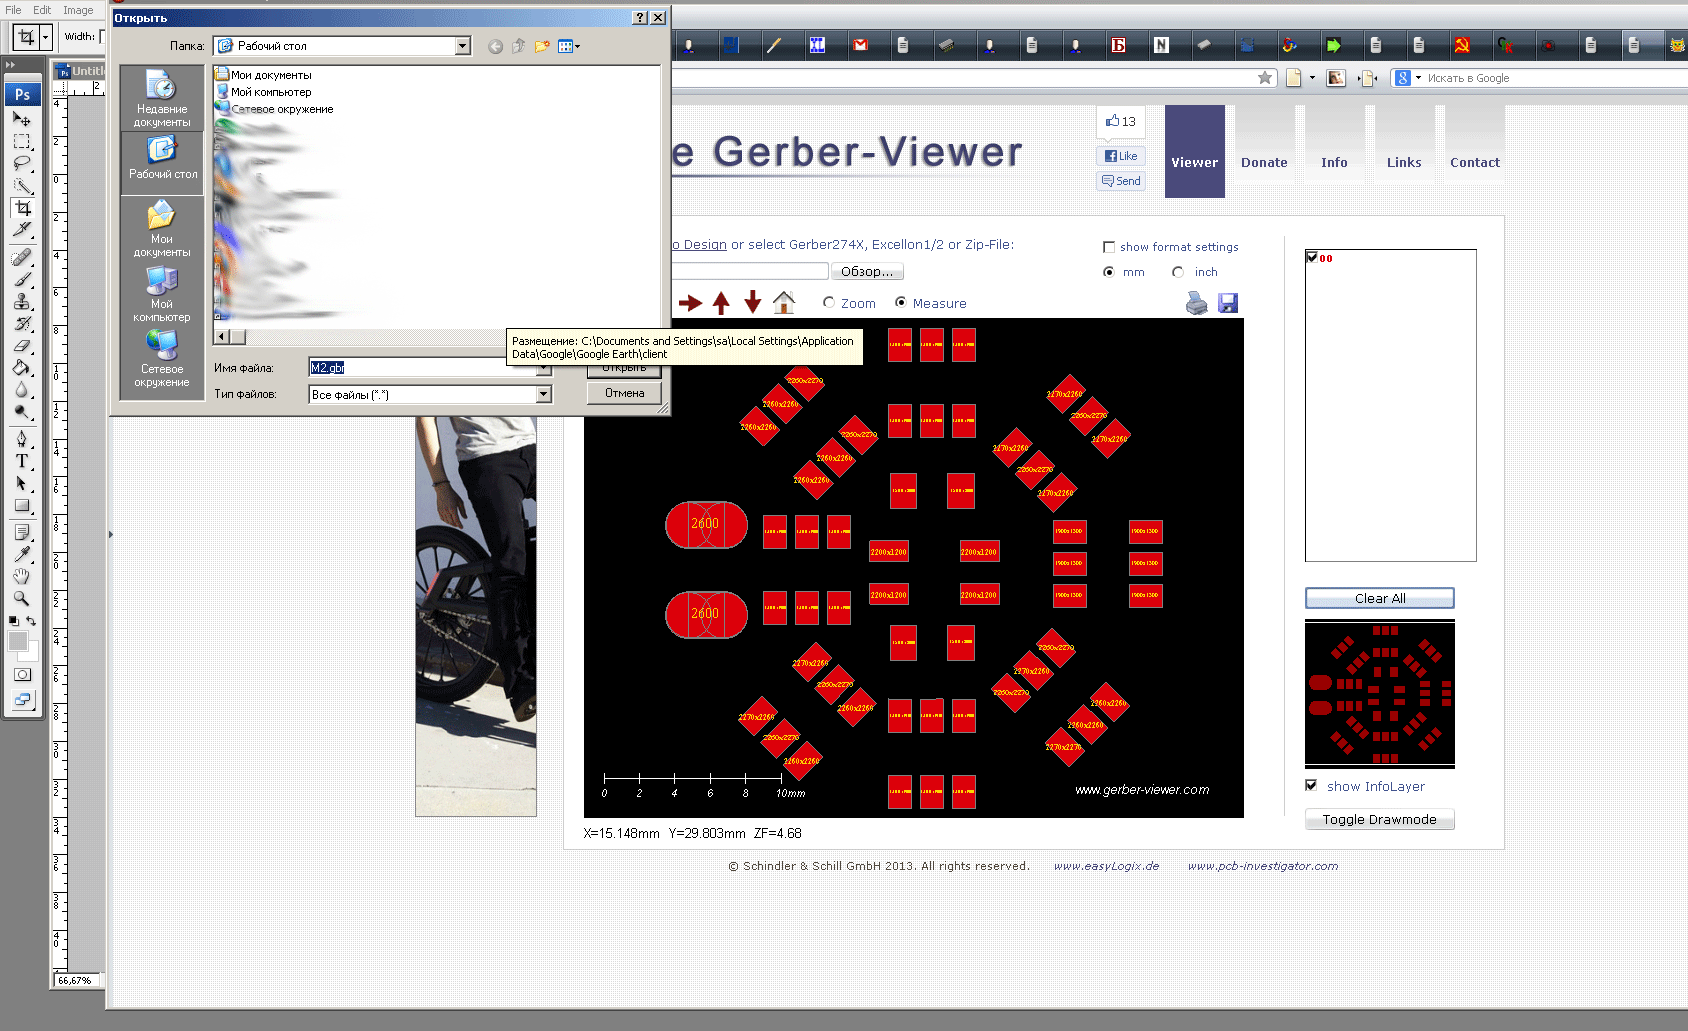Open www.easyLogix.de link
The height and width of the screenshot is (1031, 1688).
1106,866
